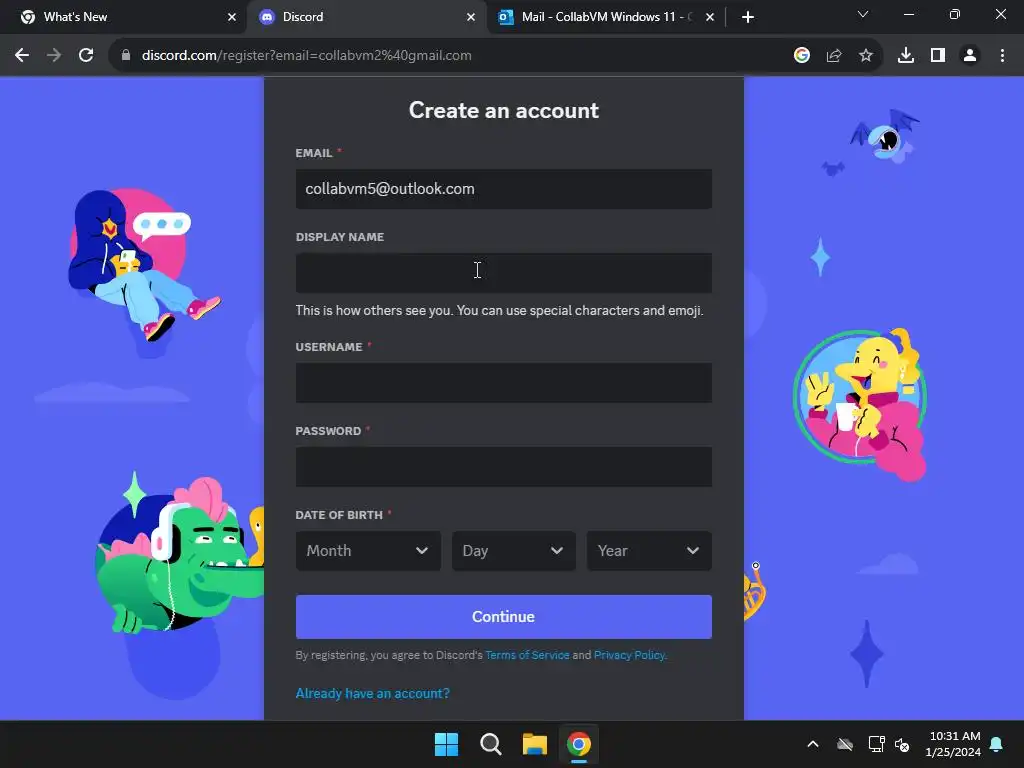Open Terms of Service link
Image resolution: width=1024 pixels, height=768 pixels.
tap(527, 655)
